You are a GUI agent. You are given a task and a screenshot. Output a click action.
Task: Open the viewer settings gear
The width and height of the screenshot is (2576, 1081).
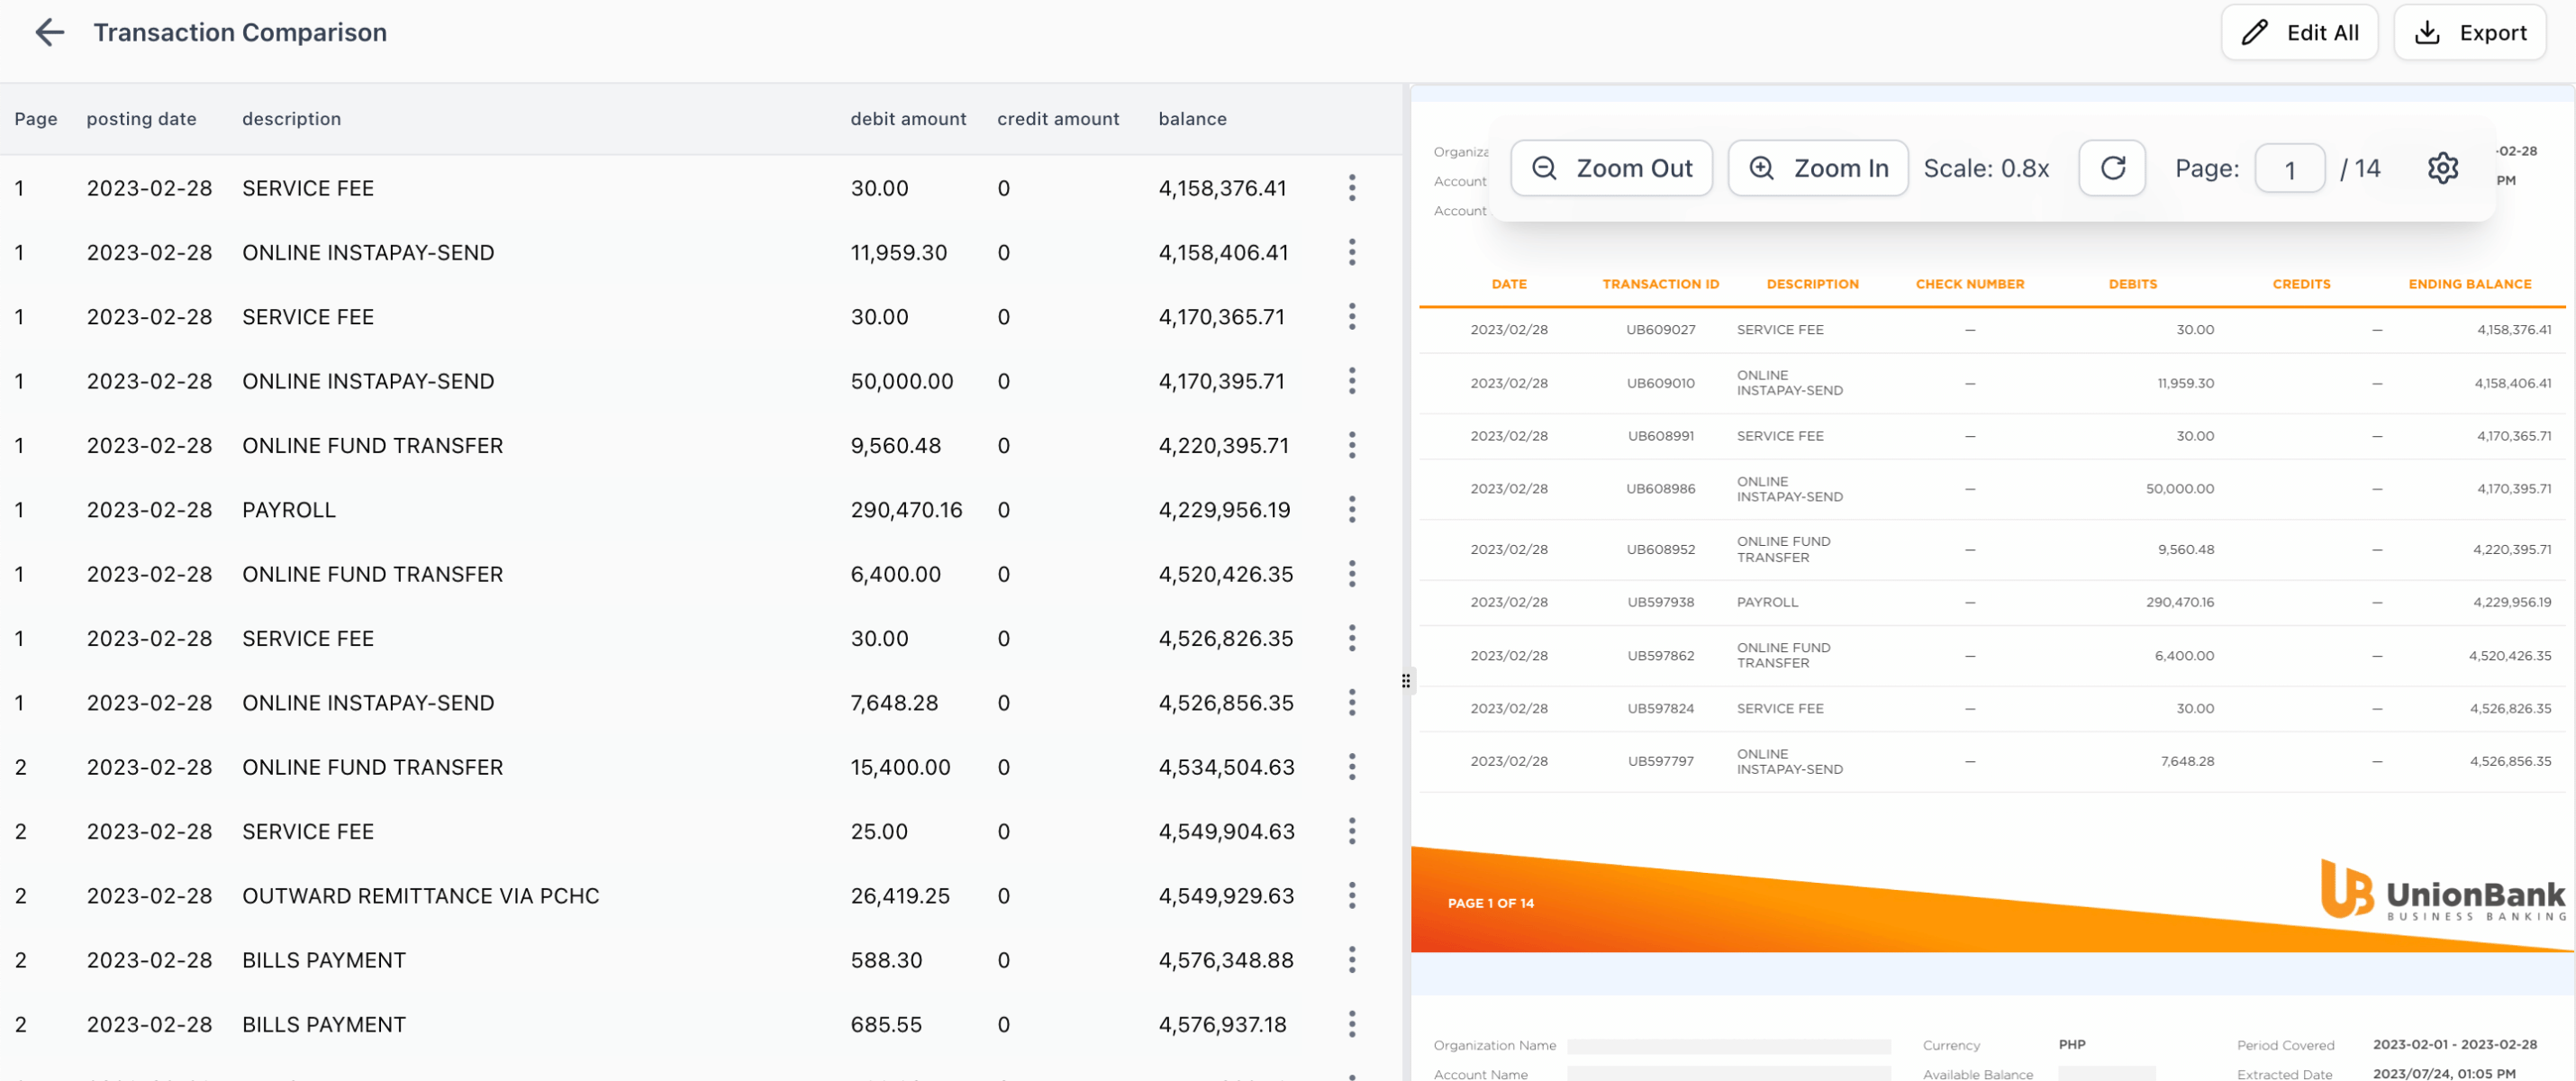[2443, 167]
